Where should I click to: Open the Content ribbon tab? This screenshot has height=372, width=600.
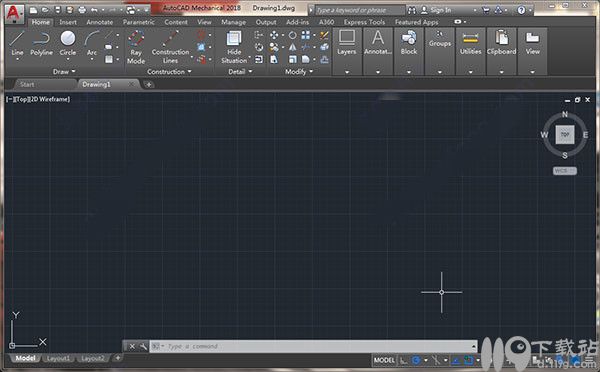click(x=176, y=22)
